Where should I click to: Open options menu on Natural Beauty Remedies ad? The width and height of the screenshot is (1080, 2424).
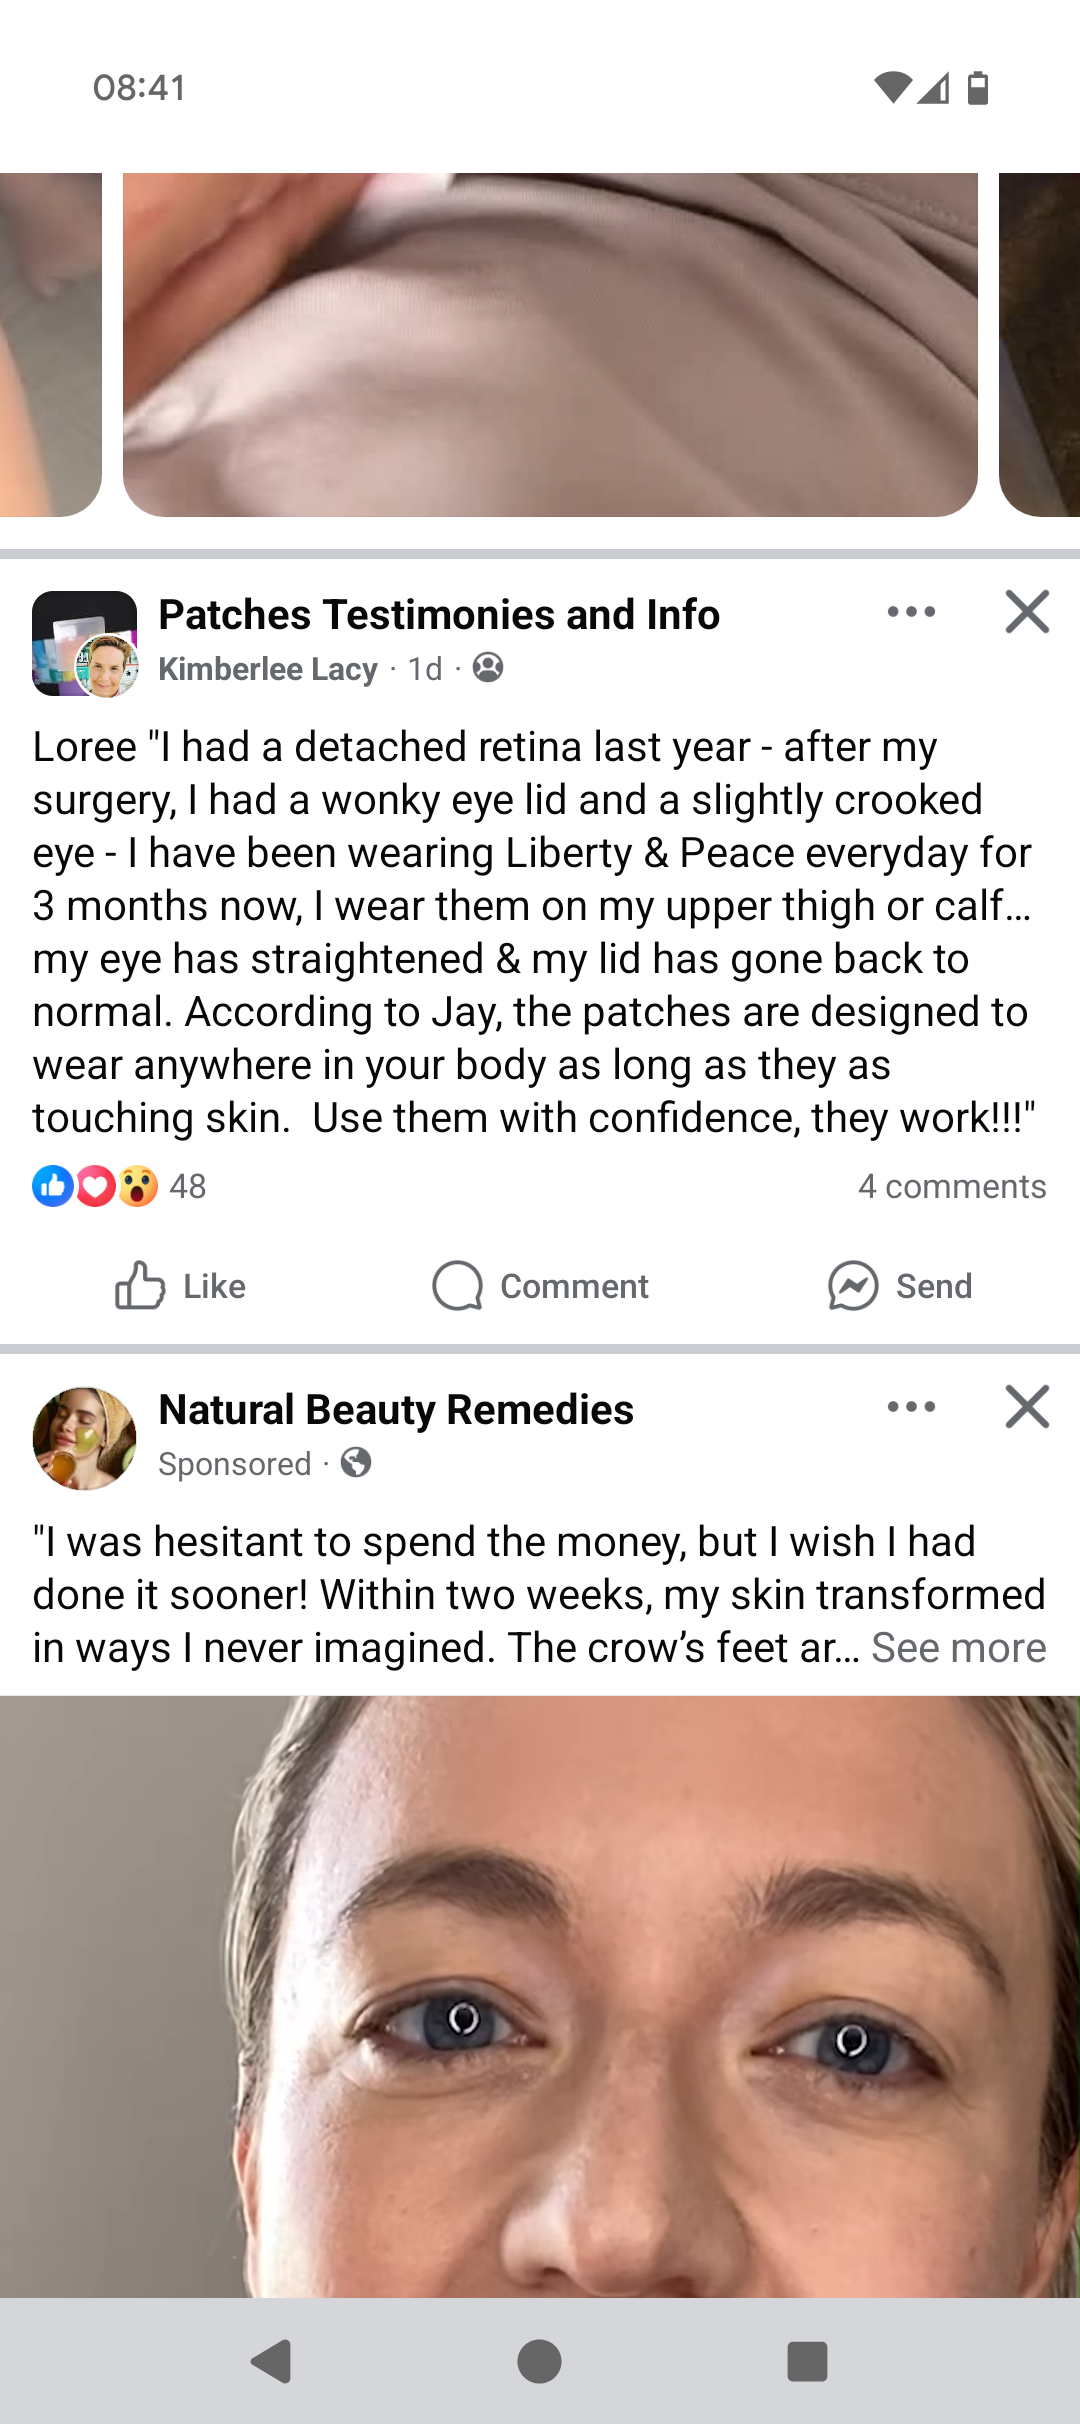coord(911,1407)
